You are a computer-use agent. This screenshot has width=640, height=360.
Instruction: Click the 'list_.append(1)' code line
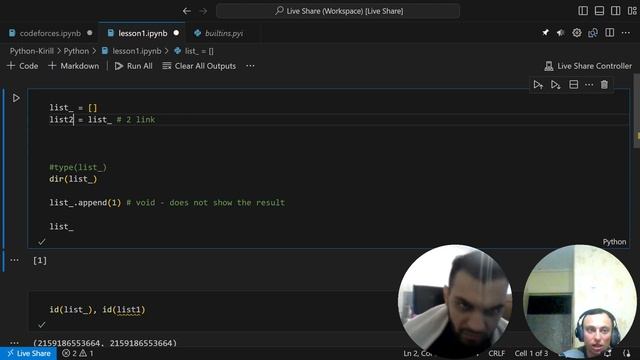pos(85,202)
